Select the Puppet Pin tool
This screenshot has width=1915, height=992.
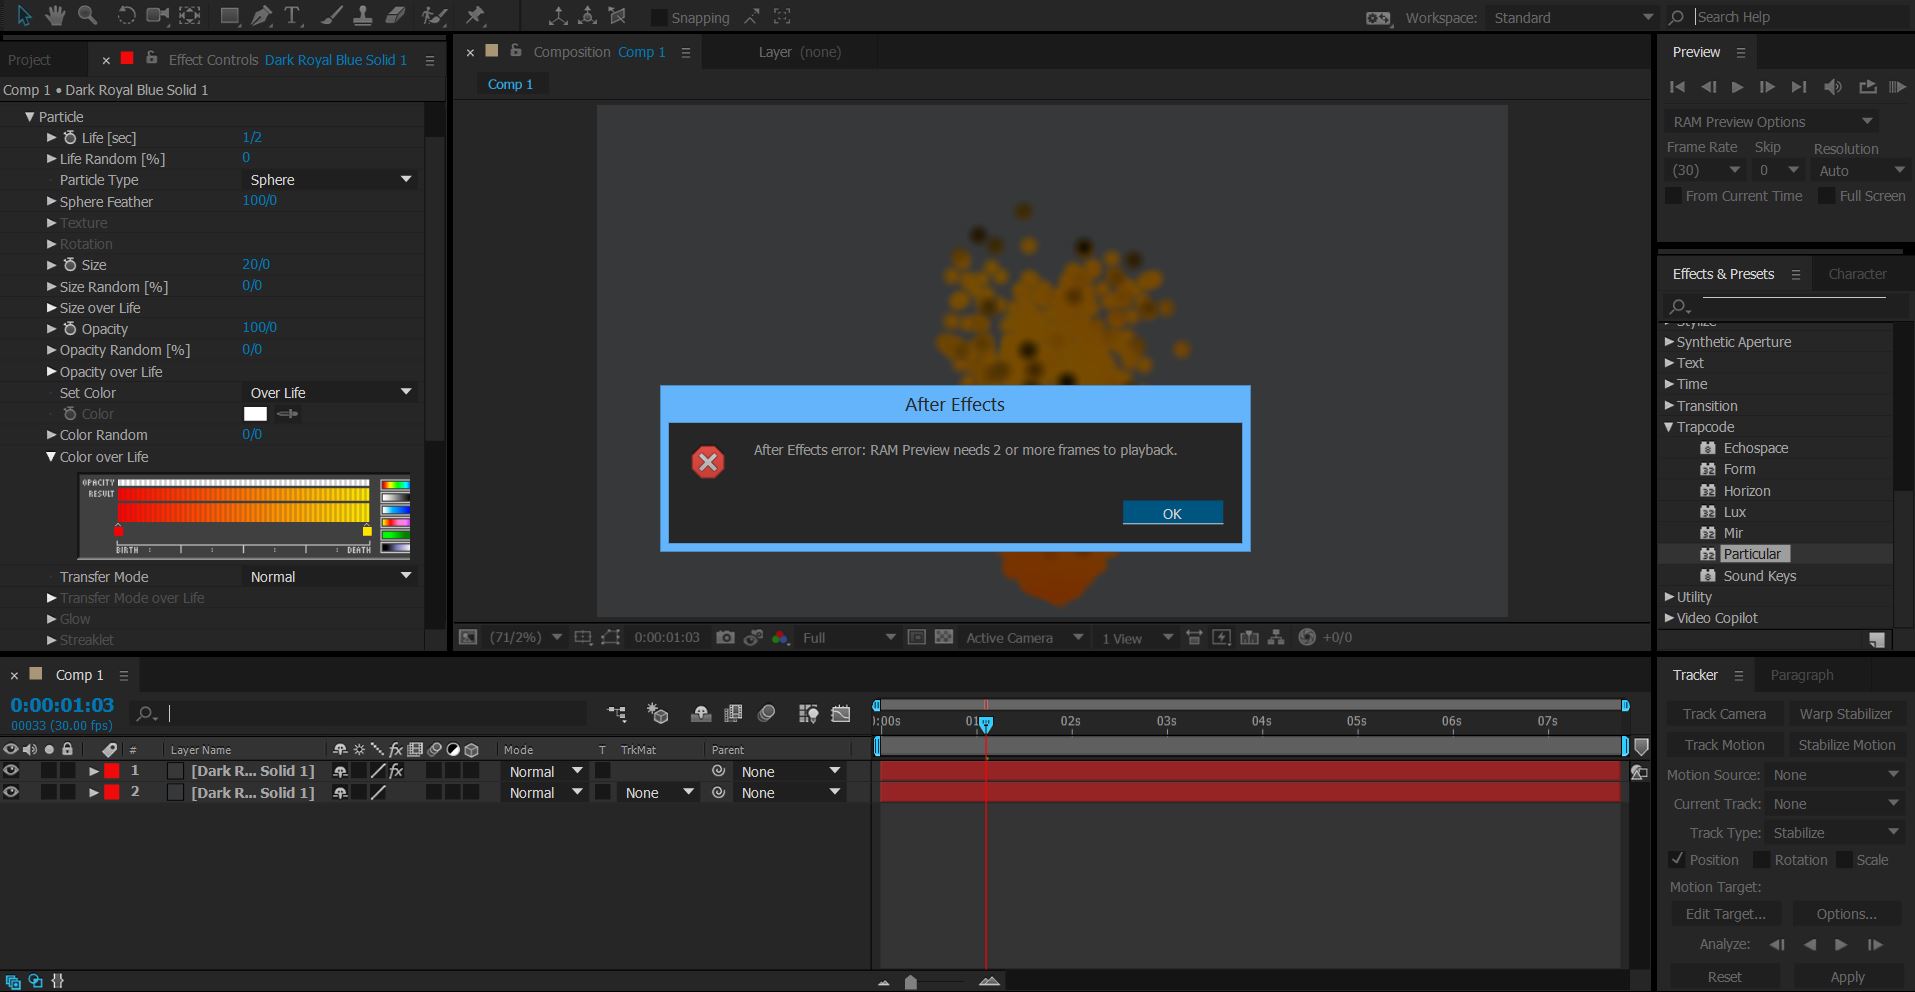pyautogui.click(x=475, y=16)
